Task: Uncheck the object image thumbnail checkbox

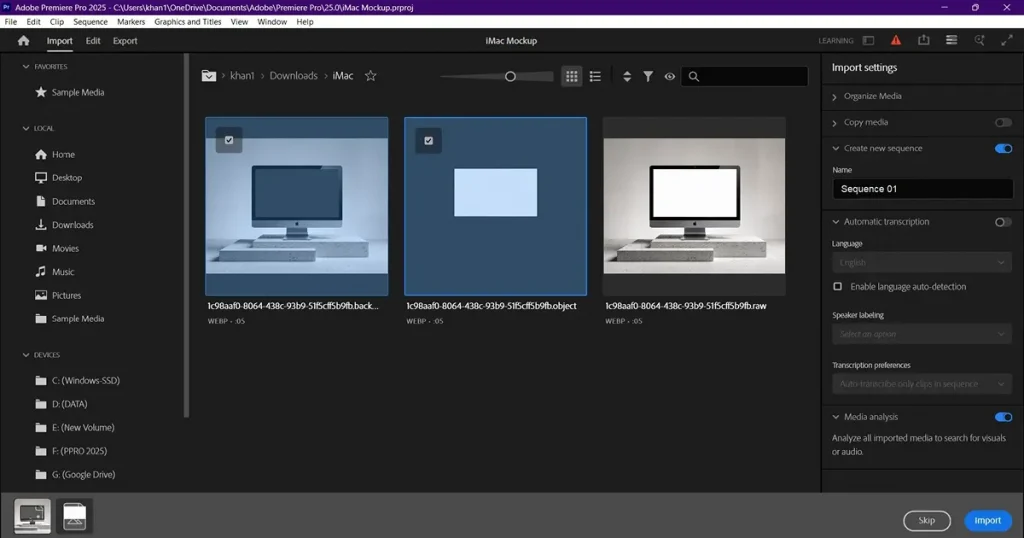Action: coord(428,140)
